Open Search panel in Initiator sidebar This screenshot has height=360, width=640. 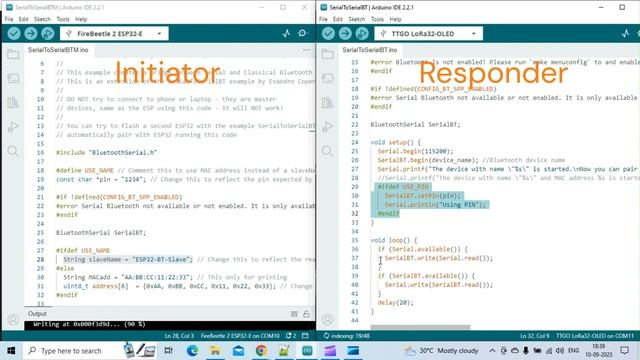[13, 151]
